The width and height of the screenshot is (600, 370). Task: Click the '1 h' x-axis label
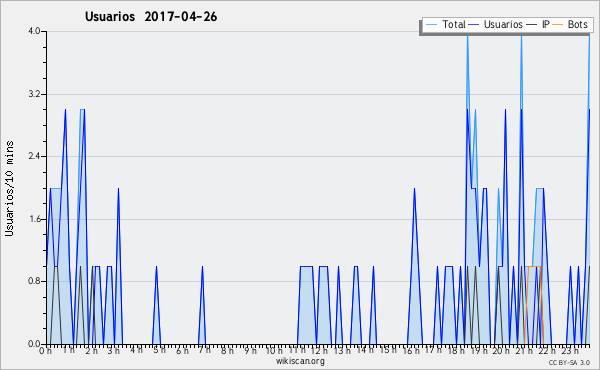[x=69, y=350]
